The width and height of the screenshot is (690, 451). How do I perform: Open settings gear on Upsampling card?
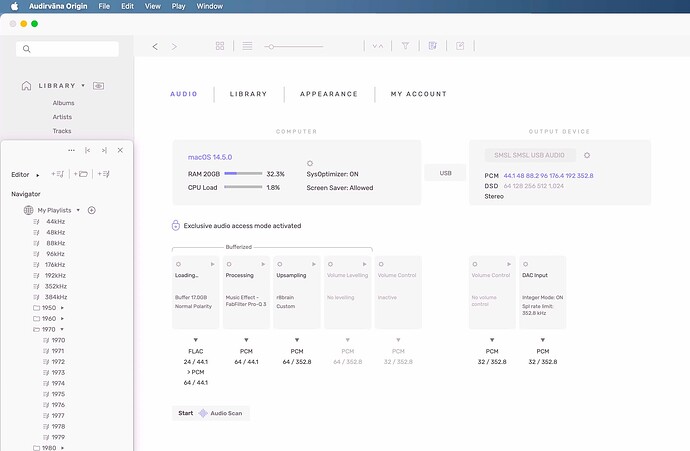280,264
